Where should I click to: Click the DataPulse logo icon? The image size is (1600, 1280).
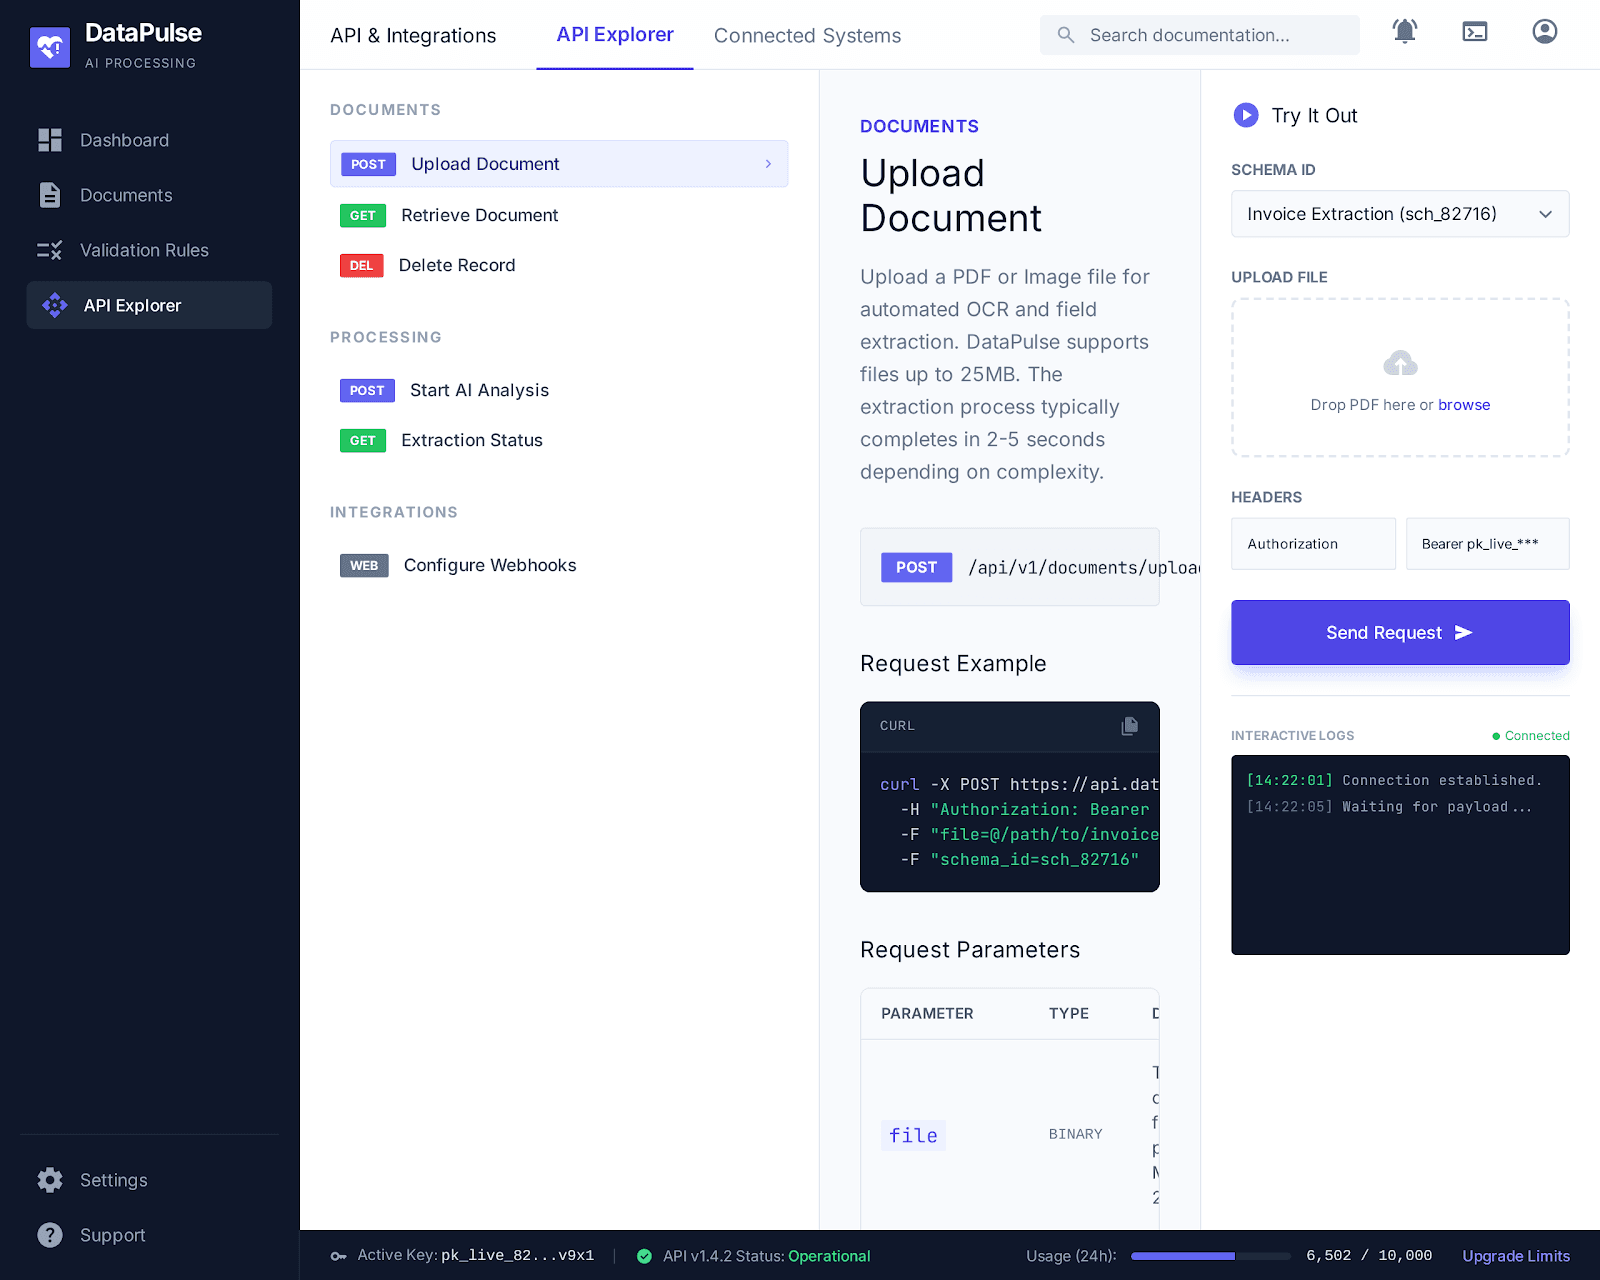[x=50, y=47]
